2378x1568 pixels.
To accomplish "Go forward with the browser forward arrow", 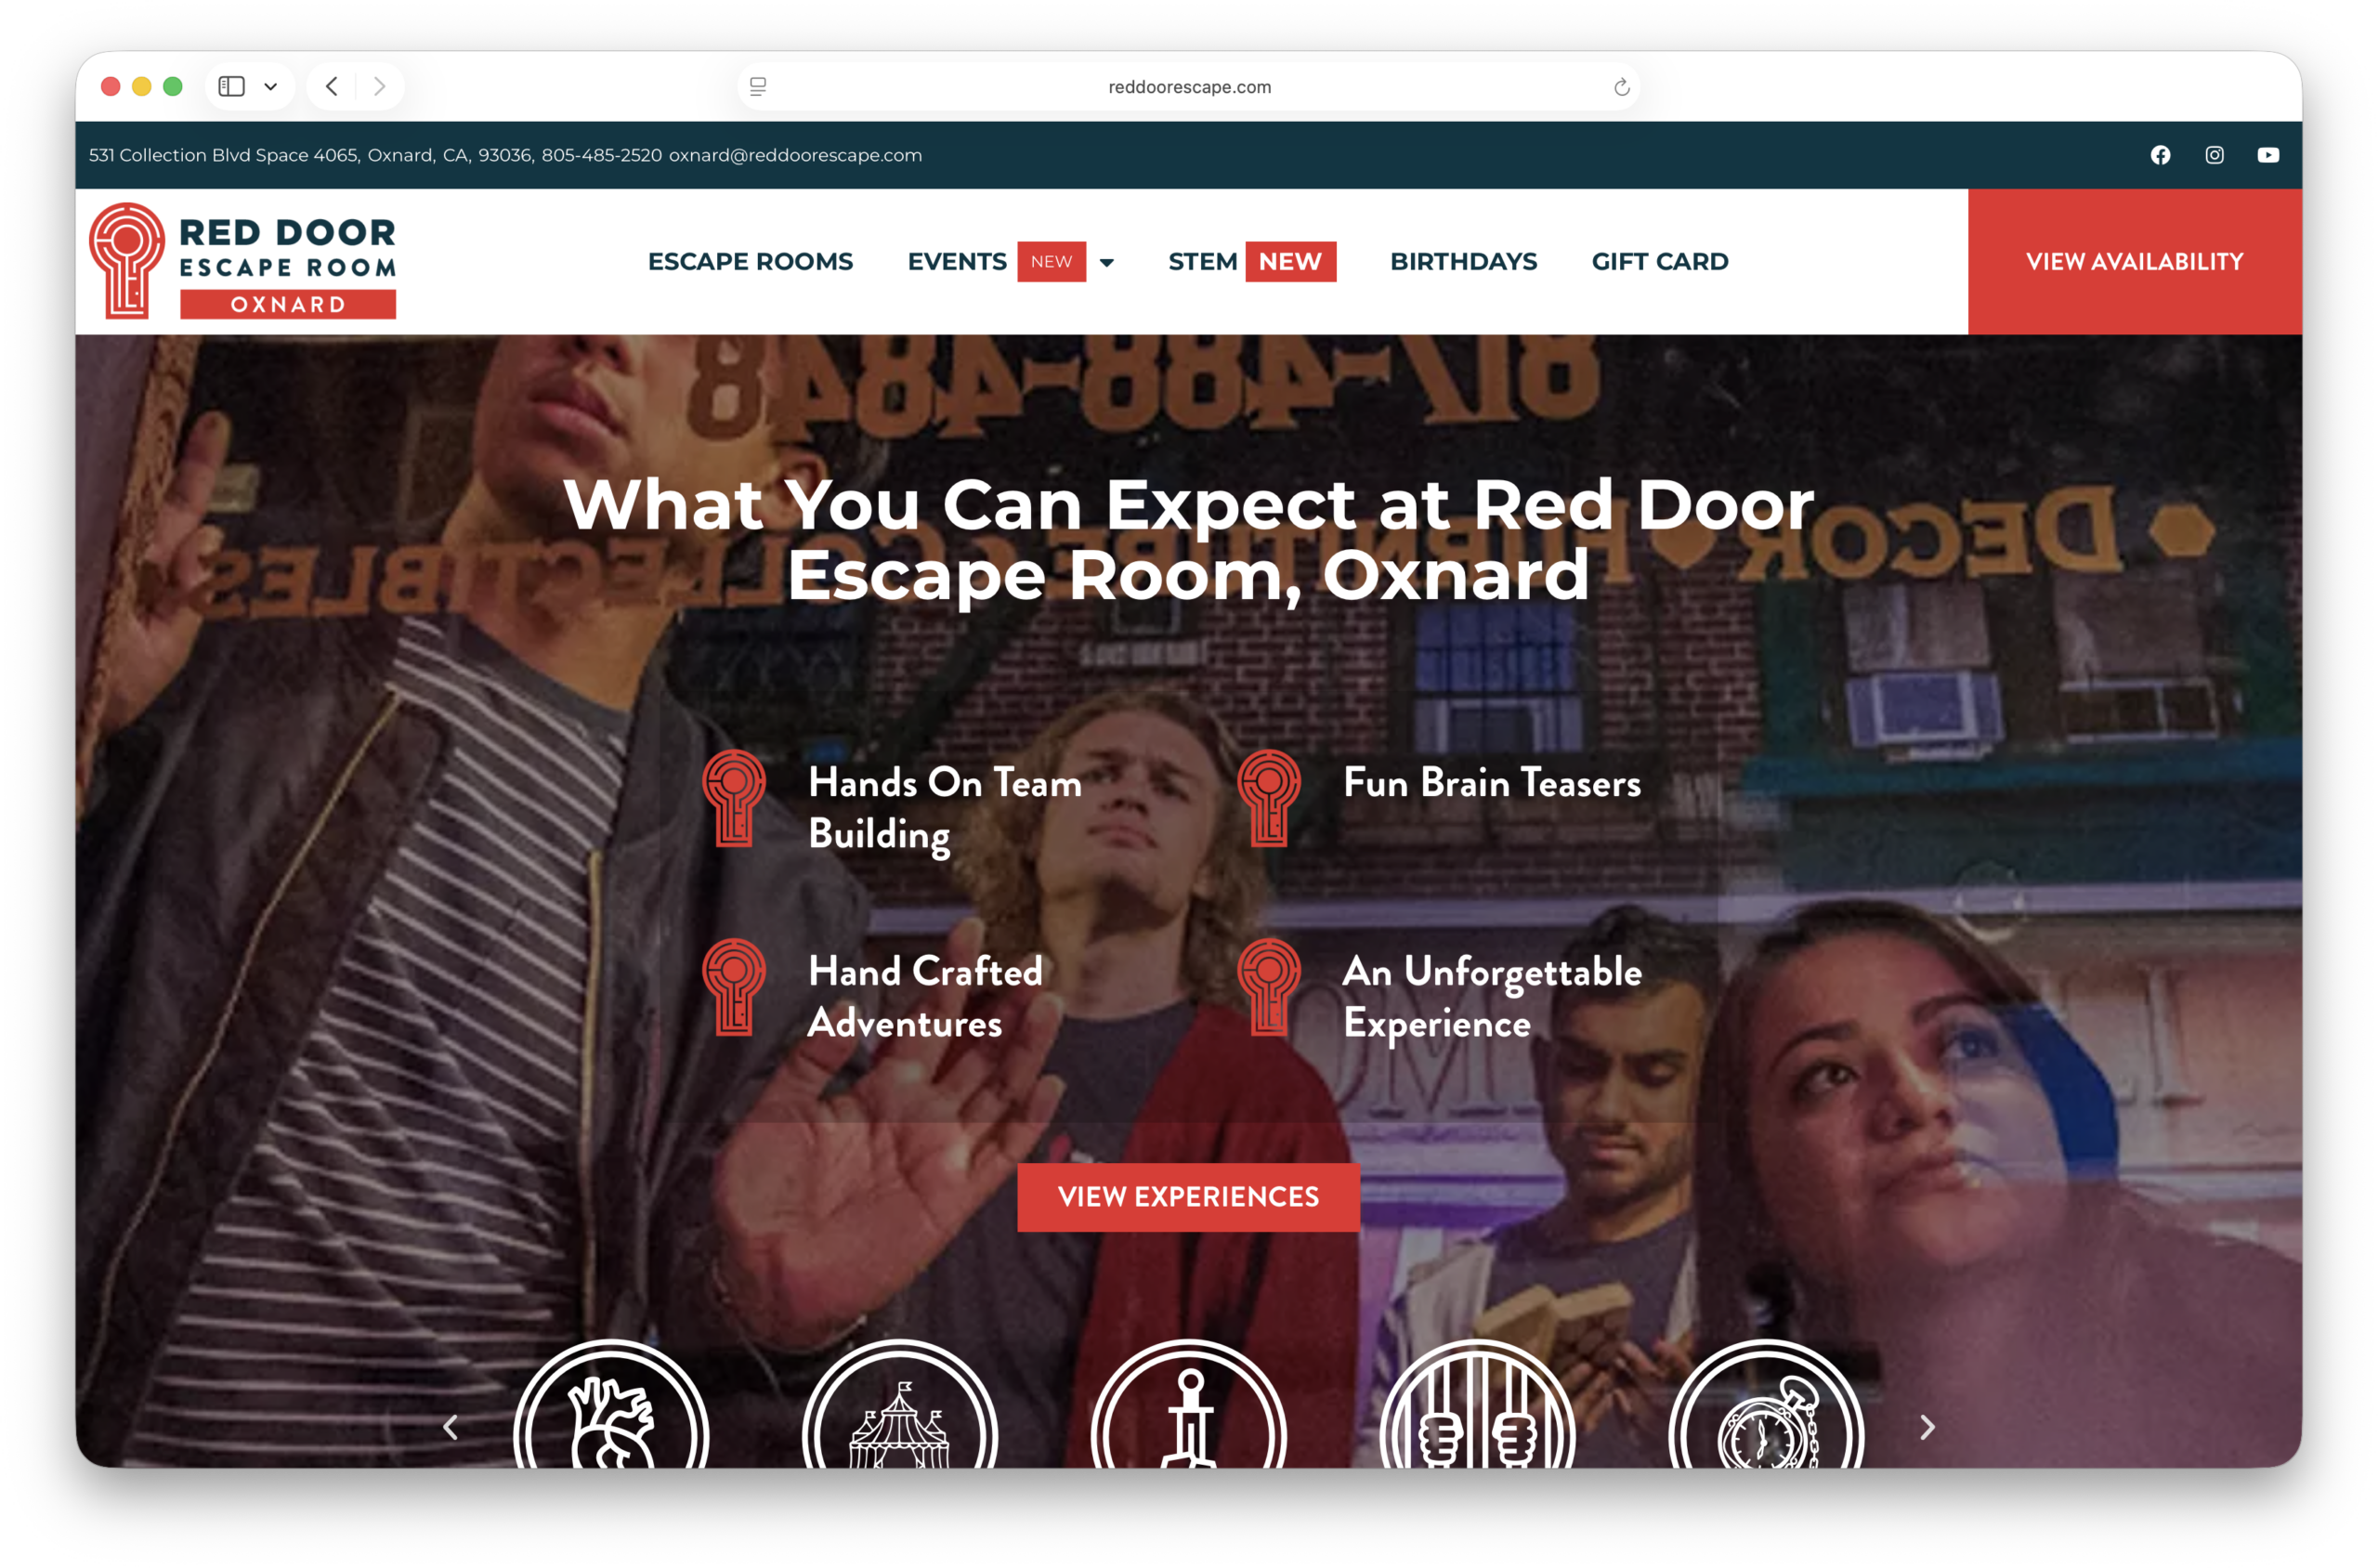I will point(379,87).
